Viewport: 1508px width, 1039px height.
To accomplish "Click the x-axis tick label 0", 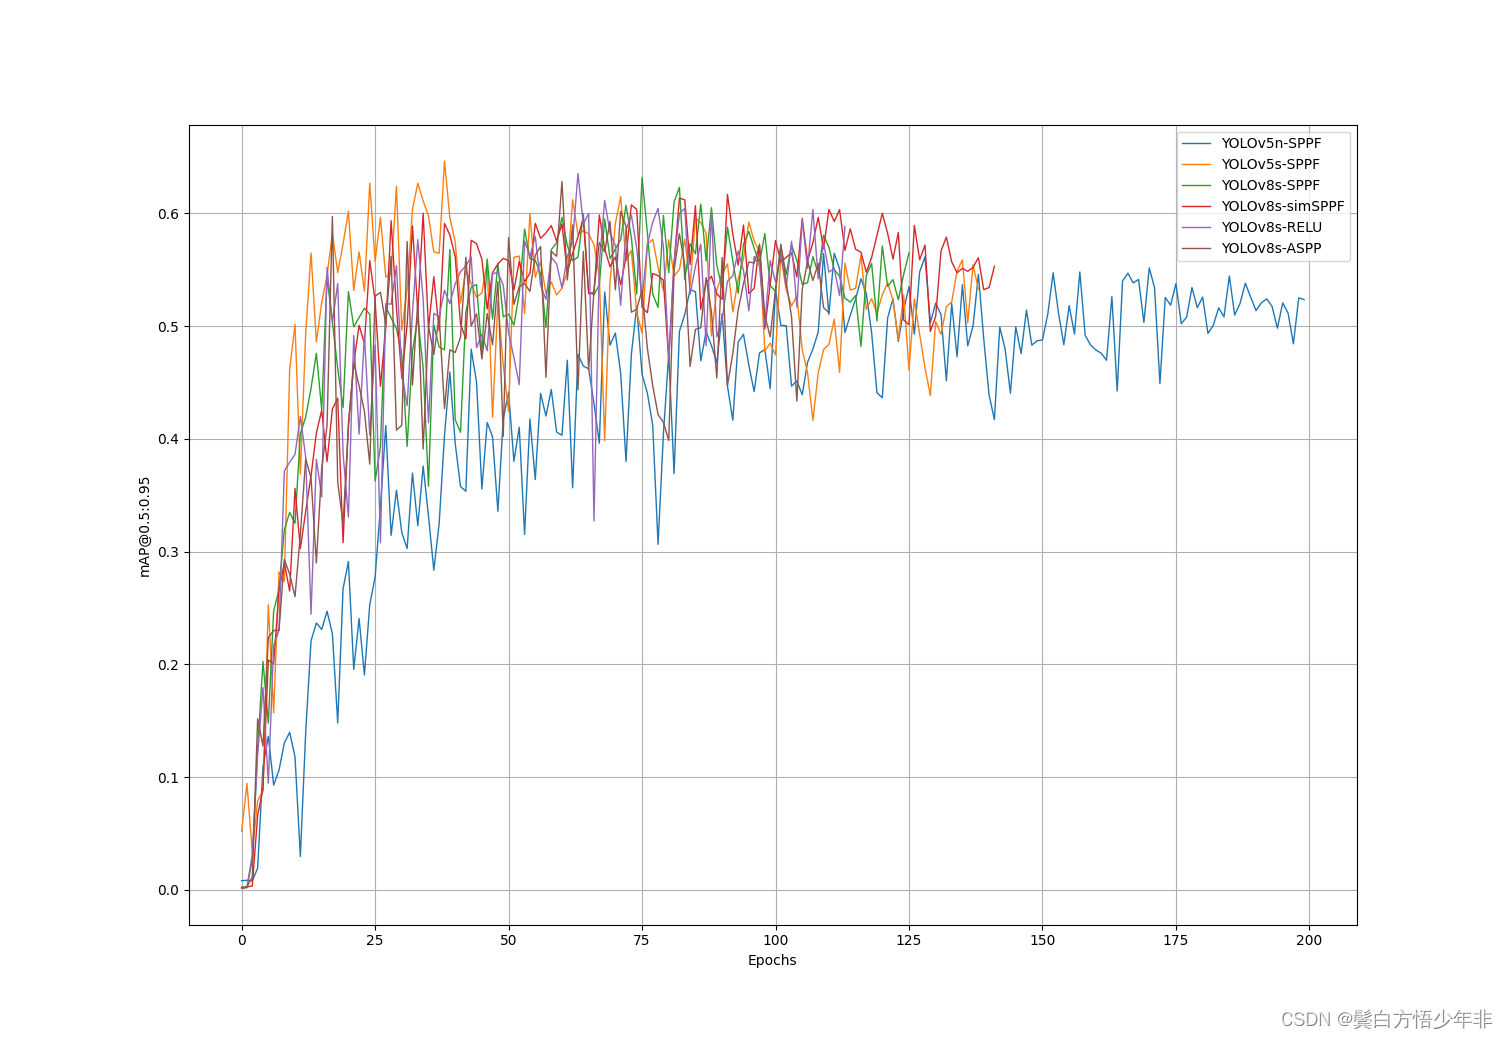I will (x=242, y=940).
